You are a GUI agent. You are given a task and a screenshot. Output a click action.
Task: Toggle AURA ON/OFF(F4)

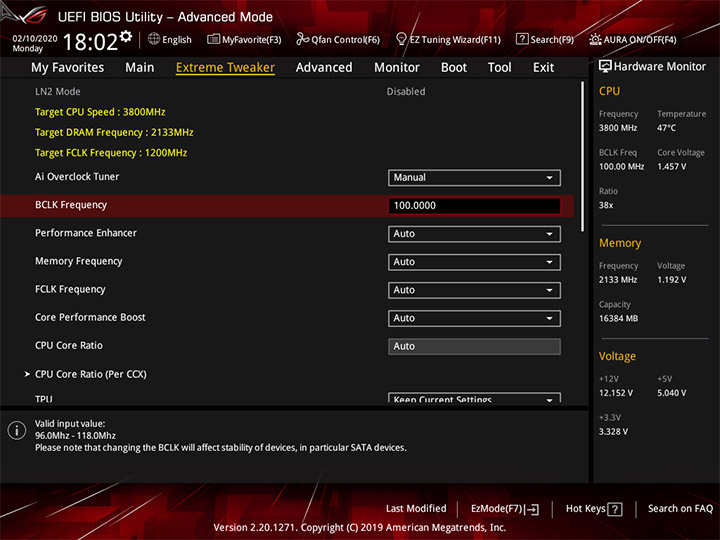tap(633, 39)
